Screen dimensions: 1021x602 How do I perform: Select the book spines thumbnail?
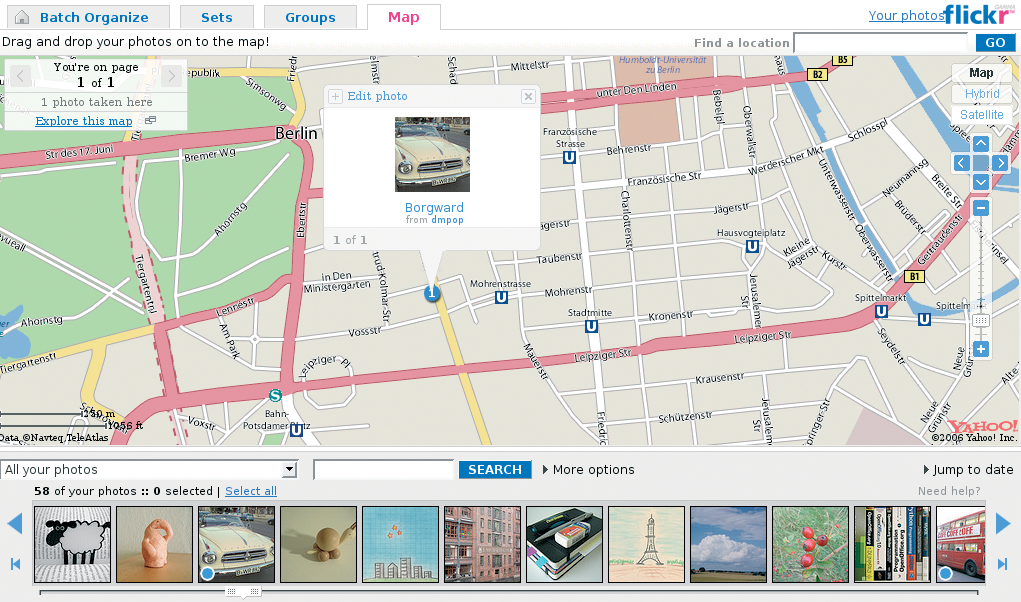point(893,544)
